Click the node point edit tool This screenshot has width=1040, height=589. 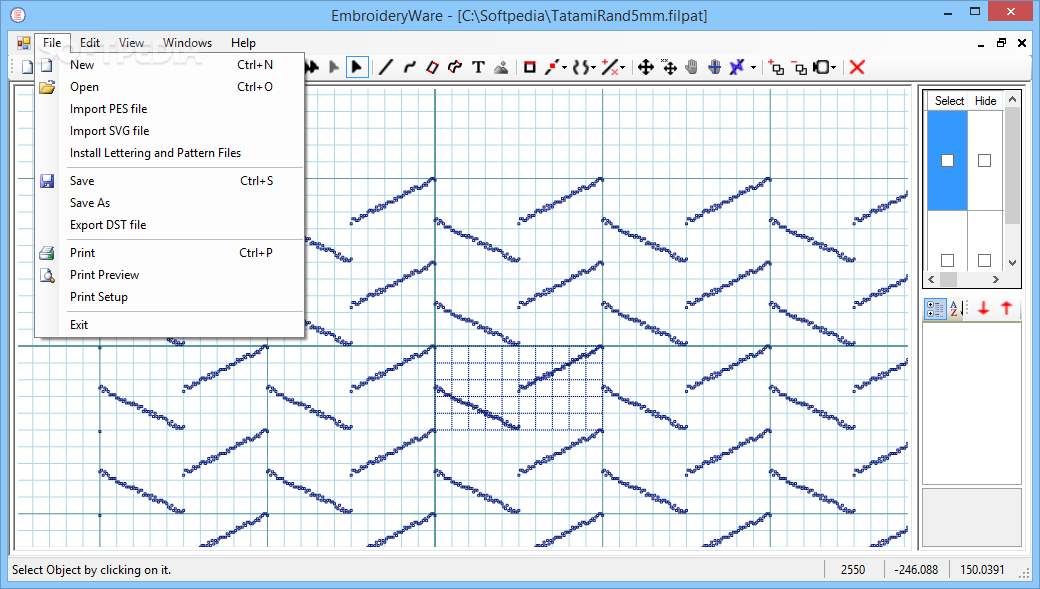pos(552,67)
